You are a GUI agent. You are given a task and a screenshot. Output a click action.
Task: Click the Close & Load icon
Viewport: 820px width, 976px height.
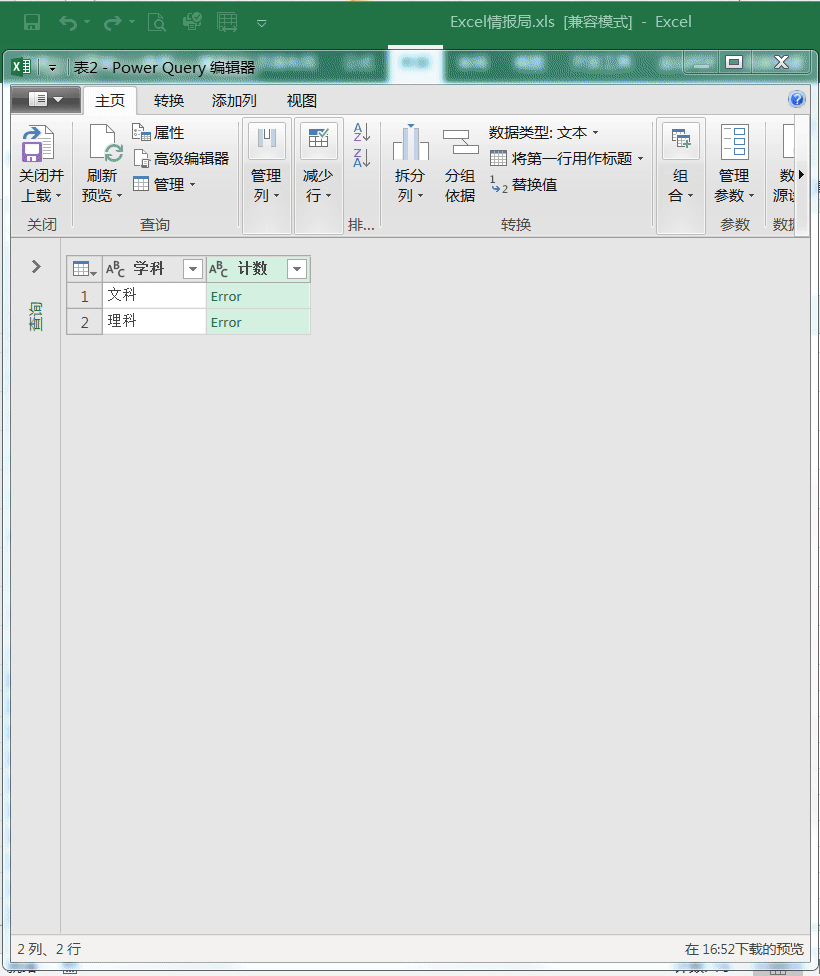click(x=37, y=144)
